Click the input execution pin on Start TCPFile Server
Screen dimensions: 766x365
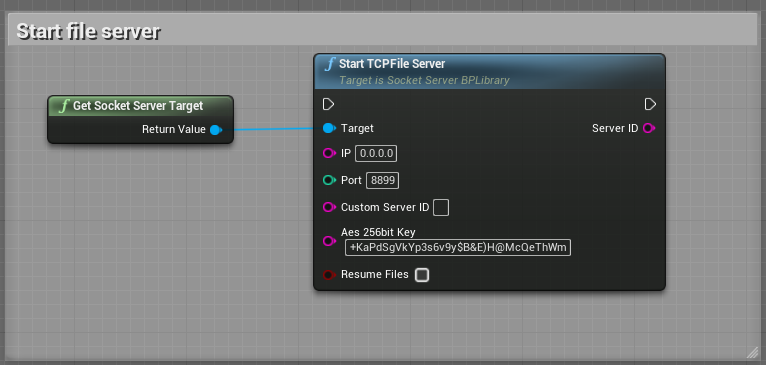[329, 104]
